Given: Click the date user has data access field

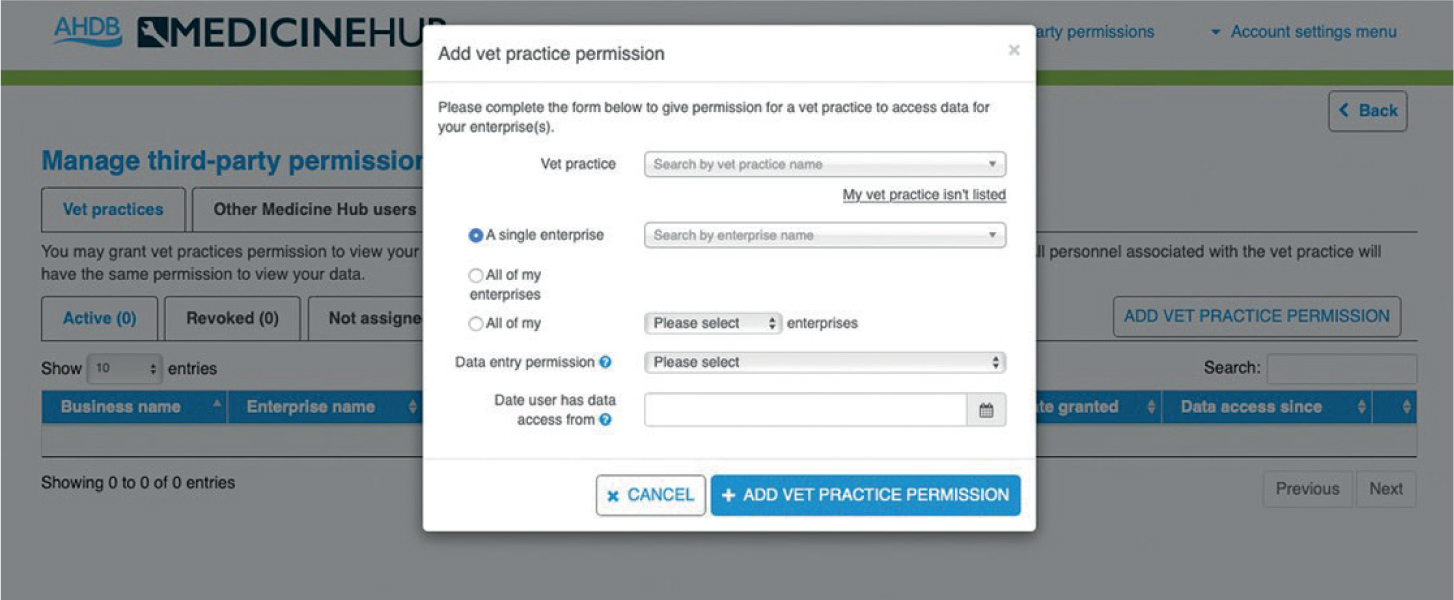Looking at the screenshot, I should (x=806, y=410).
